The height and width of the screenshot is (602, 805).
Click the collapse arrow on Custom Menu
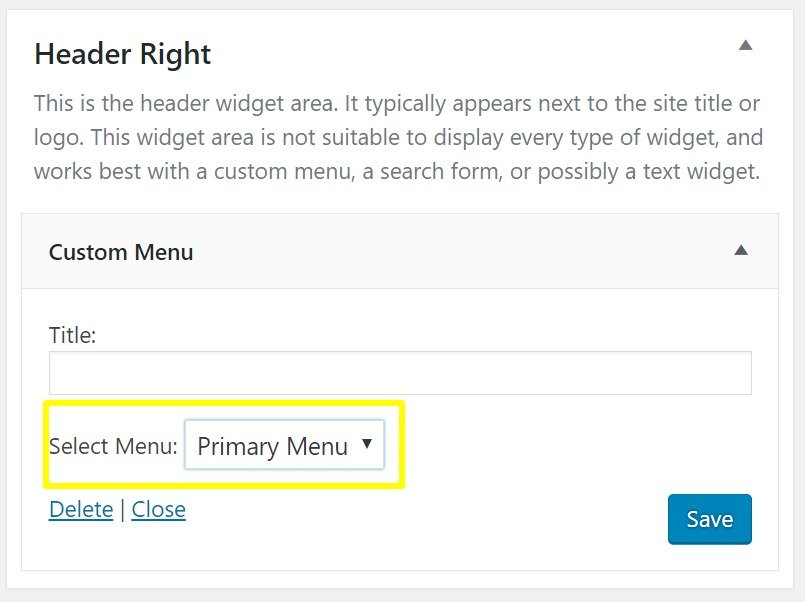pos(742,251)
